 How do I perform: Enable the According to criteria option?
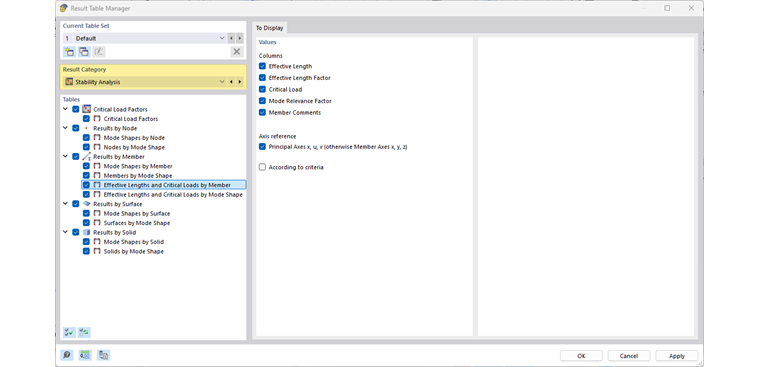262,167
